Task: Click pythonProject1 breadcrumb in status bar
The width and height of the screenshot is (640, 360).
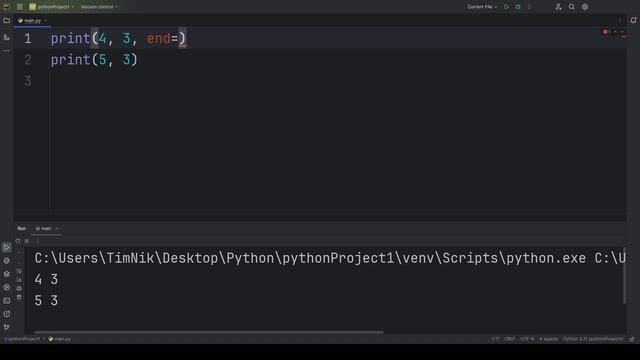Action: (22, 339)
